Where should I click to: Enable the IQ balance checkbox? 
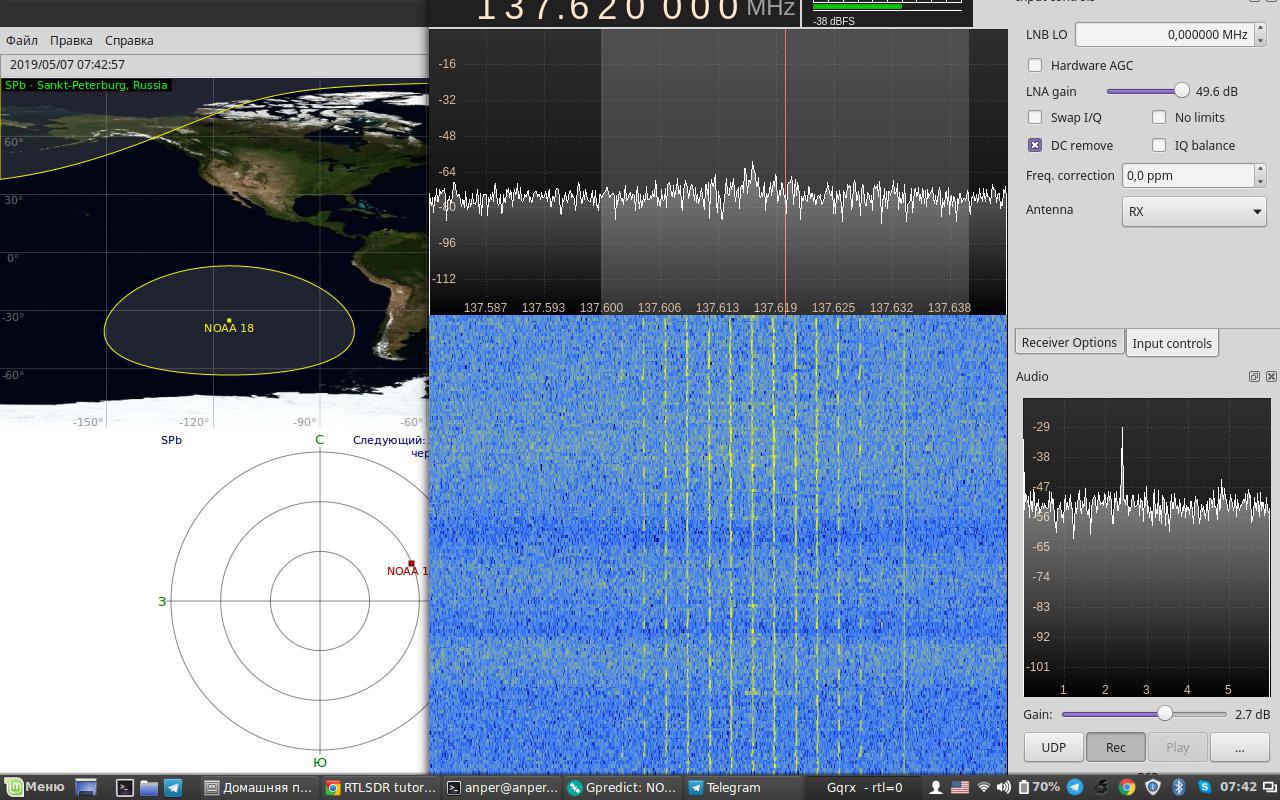(x=1159, y=145)
